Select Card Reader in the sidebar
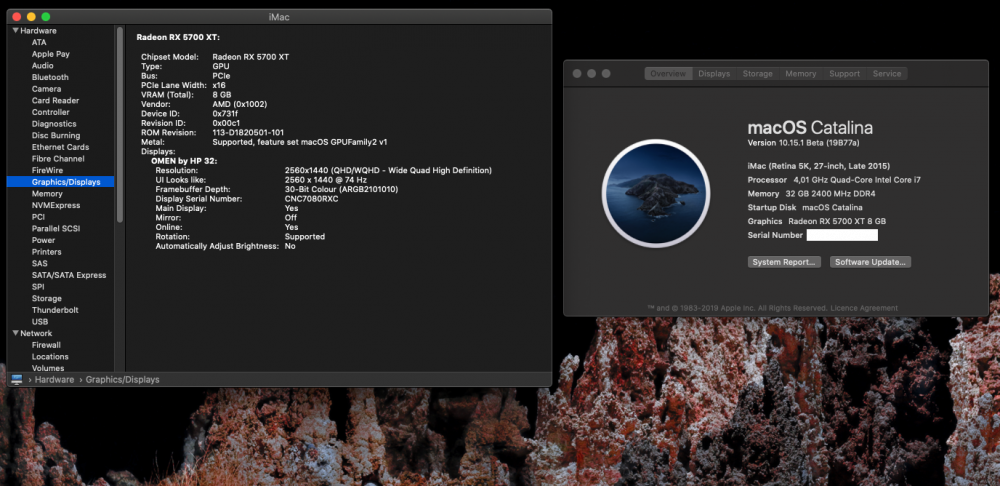This screenshot has width=1000, height=486. pyautogui.click(x=55, y=101)
